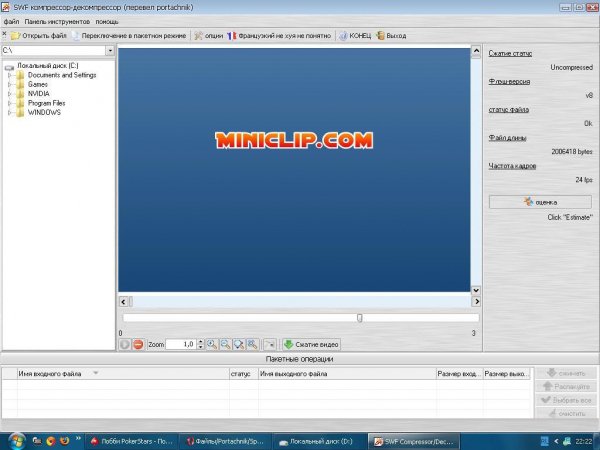
Task: Click the French flag language icon
Action: coord(232,36)
